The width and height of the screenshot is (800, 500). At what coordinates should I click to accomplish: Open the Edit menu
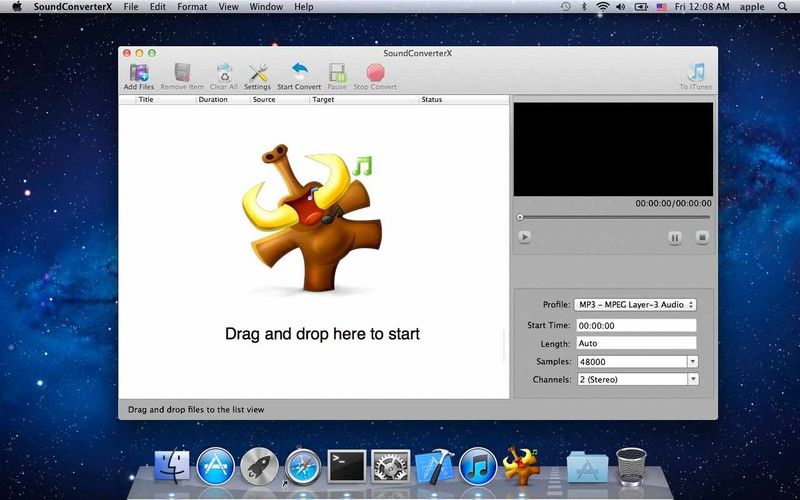coord(158,7)
